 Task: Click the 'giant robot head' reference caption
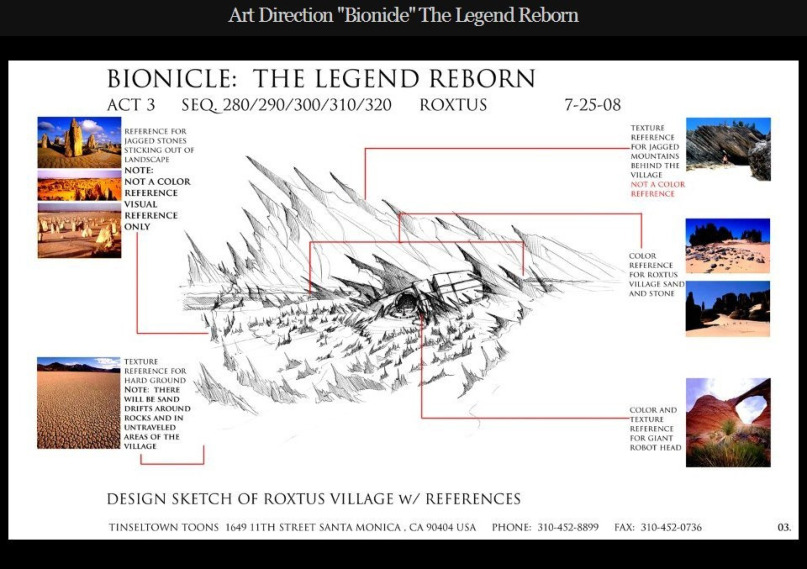coord(655,429)
